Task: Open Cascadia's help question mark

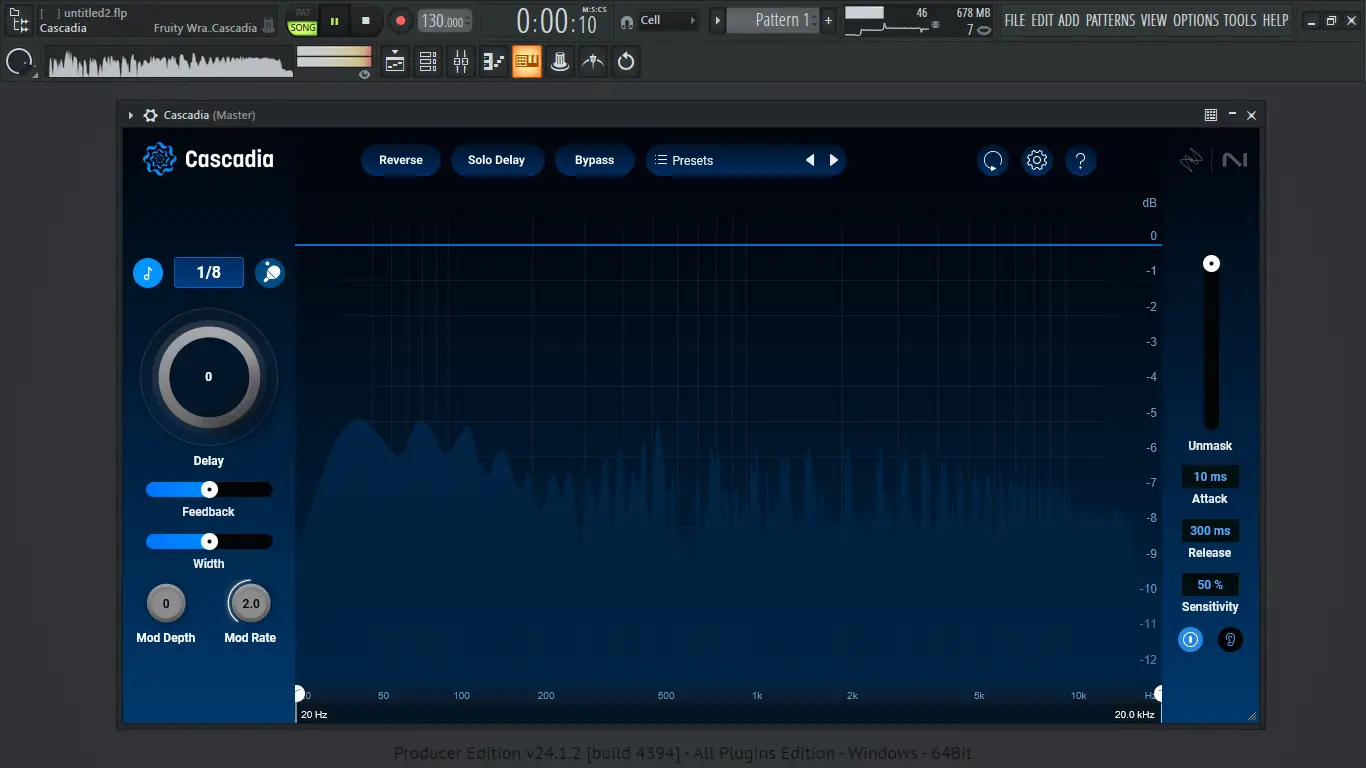Action: coord(1081,160)
